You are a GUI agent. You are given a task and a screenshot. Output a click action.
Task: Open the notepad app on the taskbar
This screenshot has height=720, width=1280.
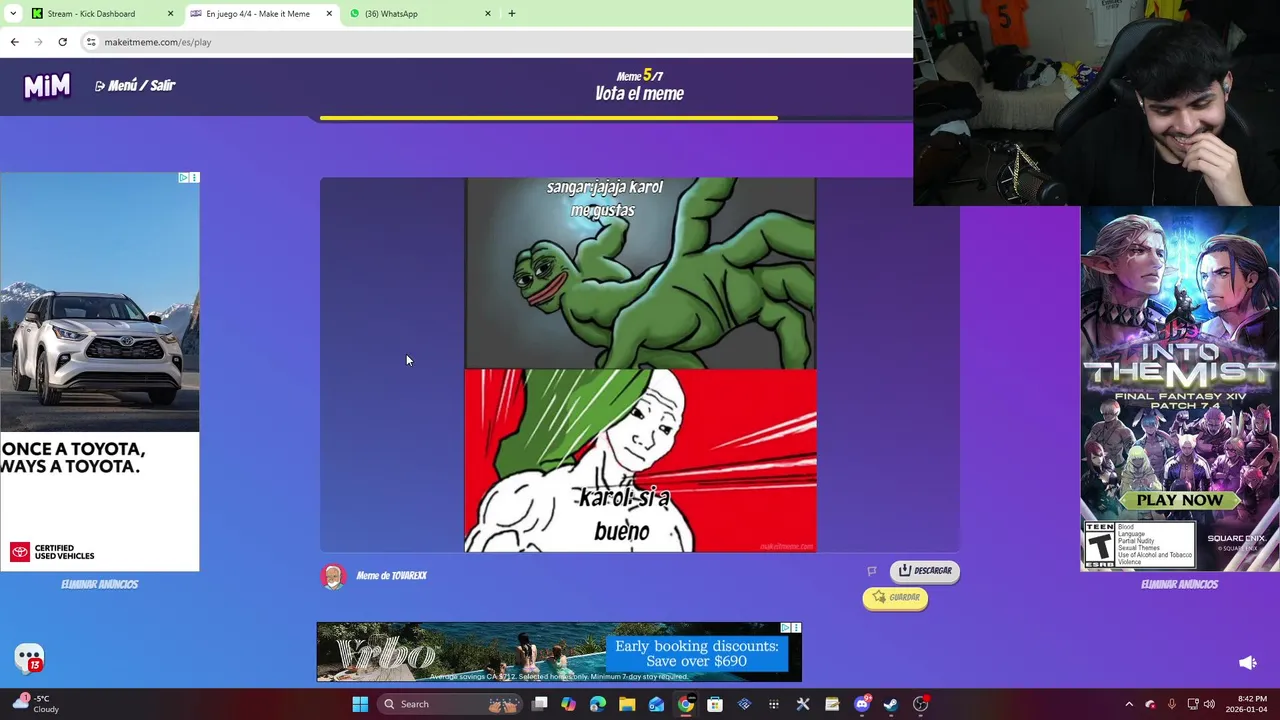pos(832,704)
